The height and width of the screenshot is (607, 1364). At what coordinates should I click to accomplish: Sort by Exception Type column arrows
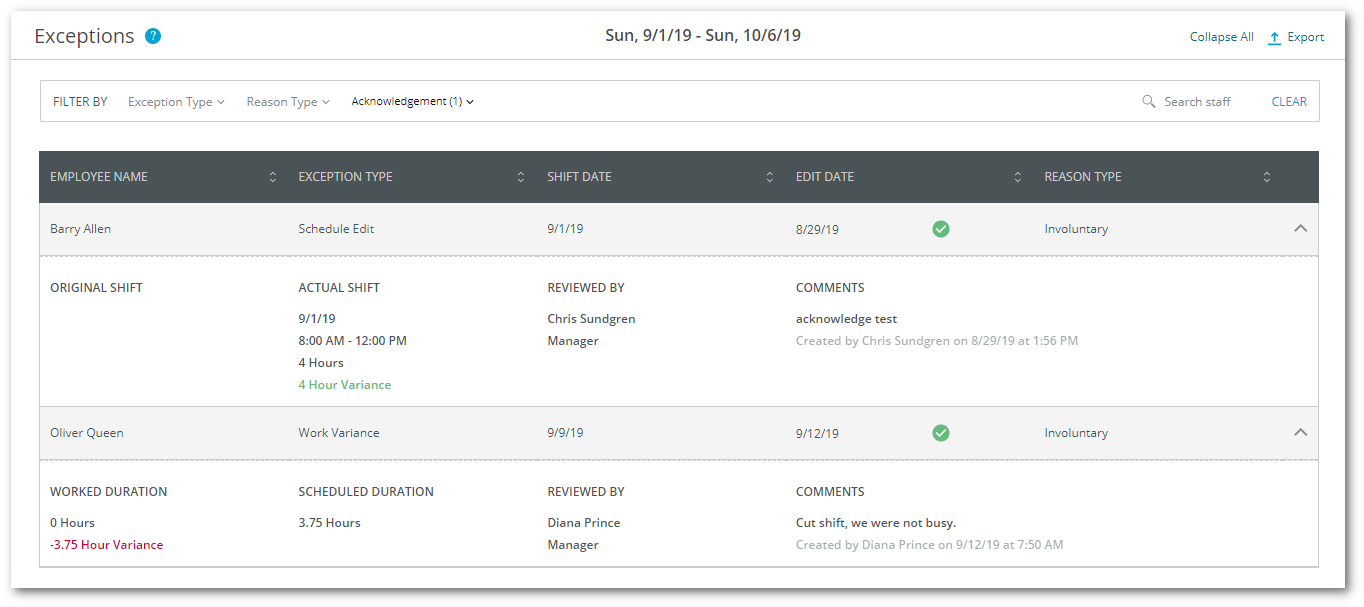pos(521,177)
